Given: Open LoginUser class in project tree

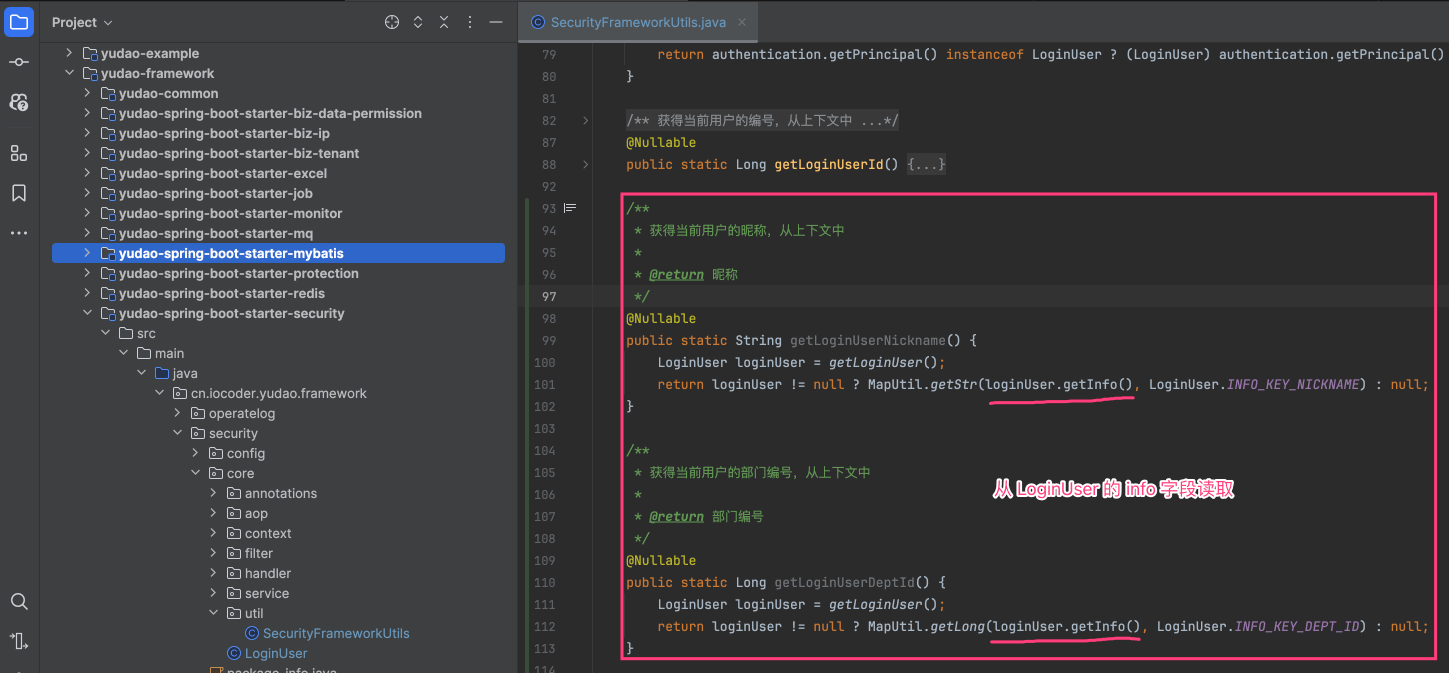Looking at the screenshot, I should 276,653.
